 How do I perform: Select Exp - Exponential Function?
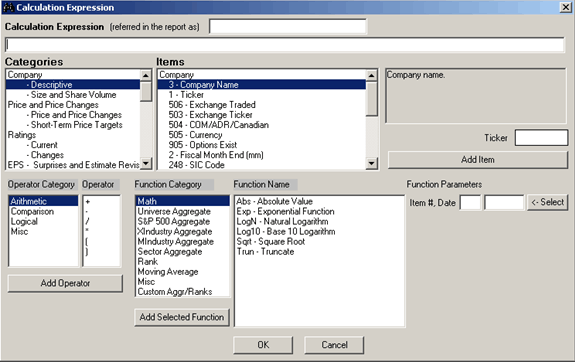pos(286,212)
